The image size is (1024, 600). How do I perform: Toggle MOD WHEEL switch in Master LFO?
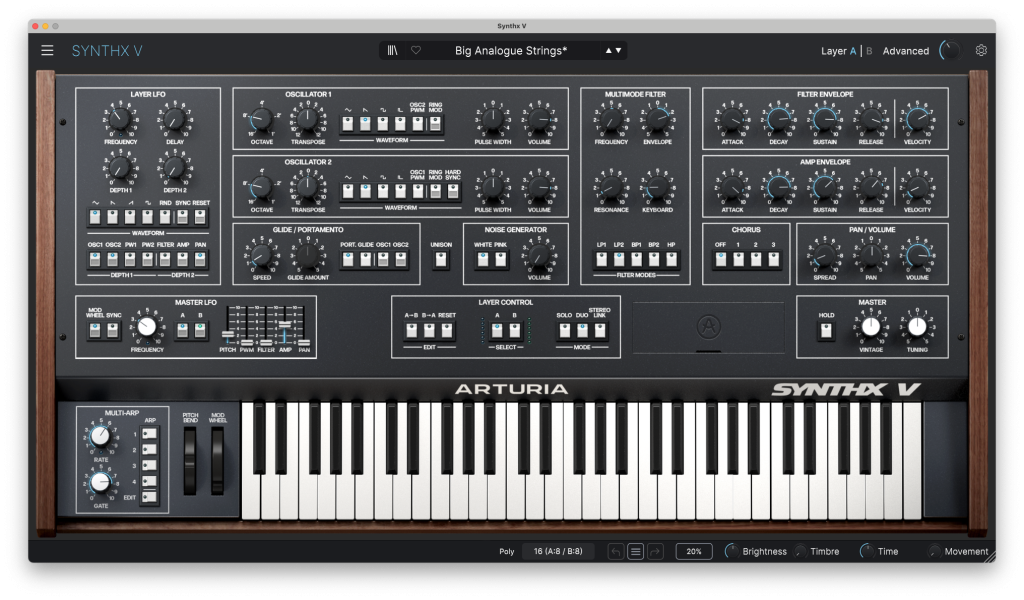click(95, 331)
